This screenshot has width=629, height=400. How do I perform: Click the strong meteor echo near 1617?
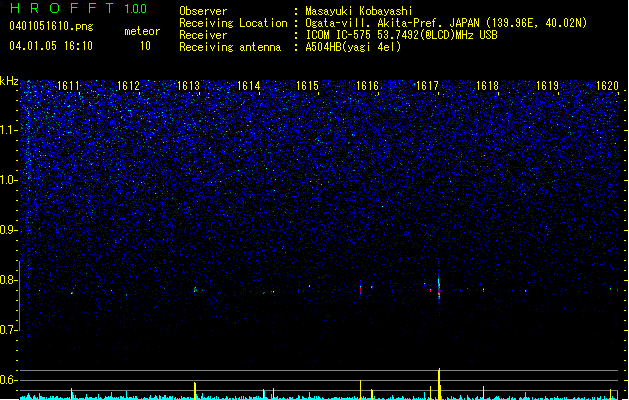(439, 287)
